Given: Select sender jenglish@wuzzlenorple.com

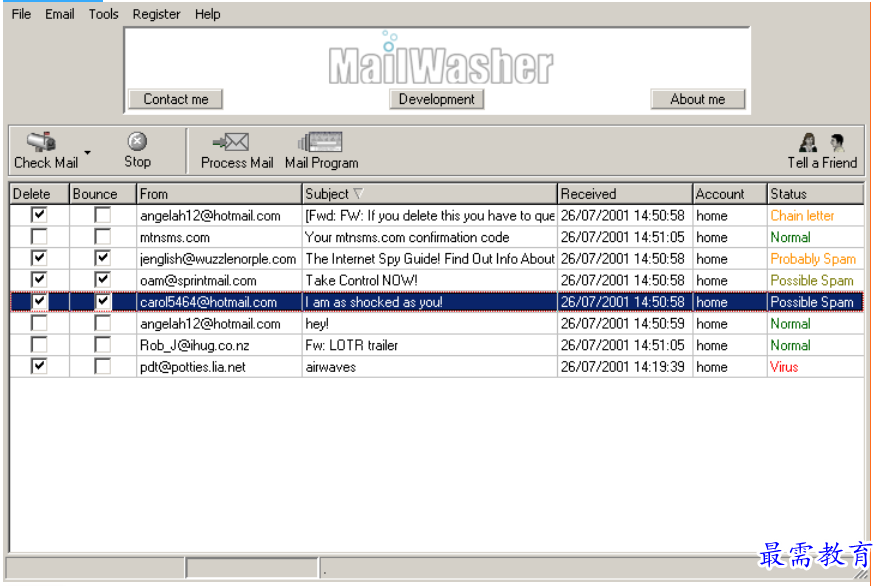Looking at the screenshot, I should 218,259.
